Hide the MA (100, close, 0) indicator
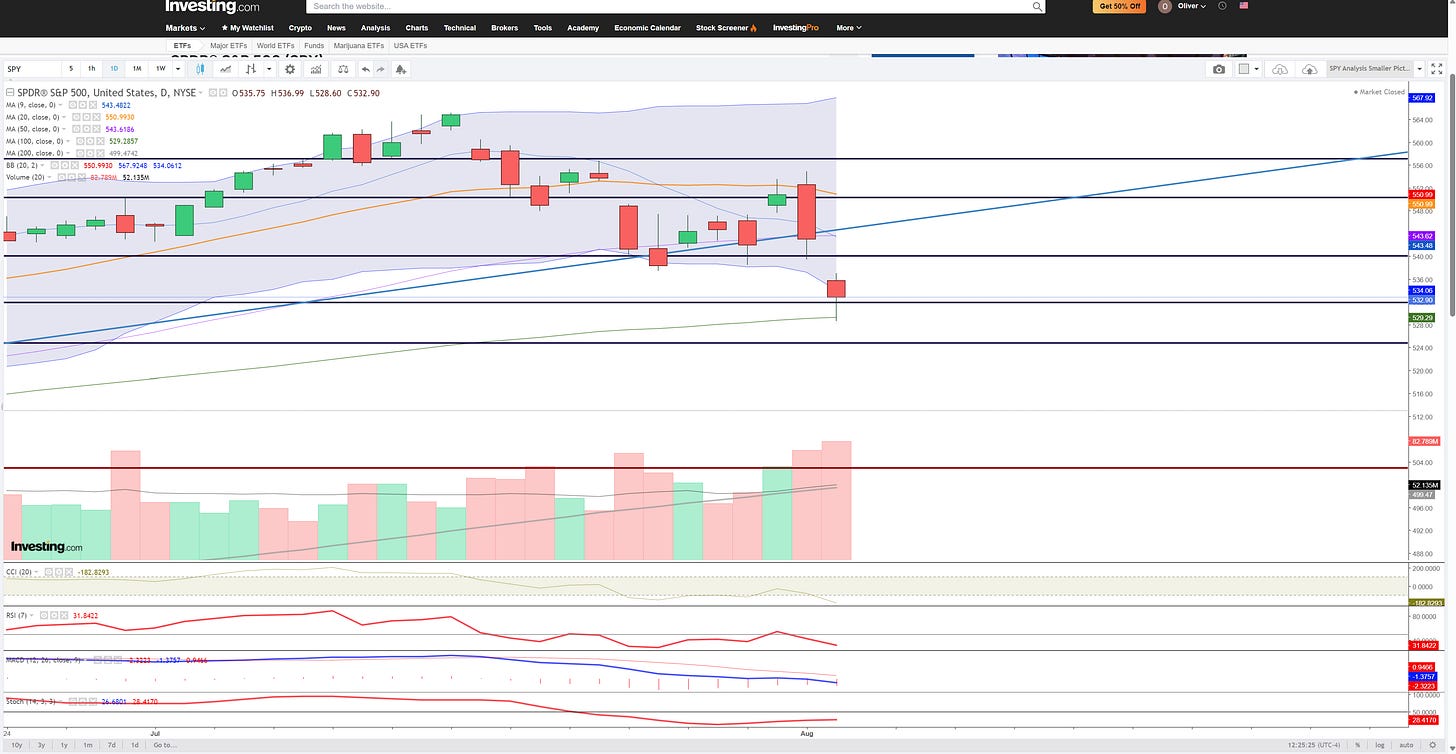Viewport: 1456px width, 754px height. 80,141
